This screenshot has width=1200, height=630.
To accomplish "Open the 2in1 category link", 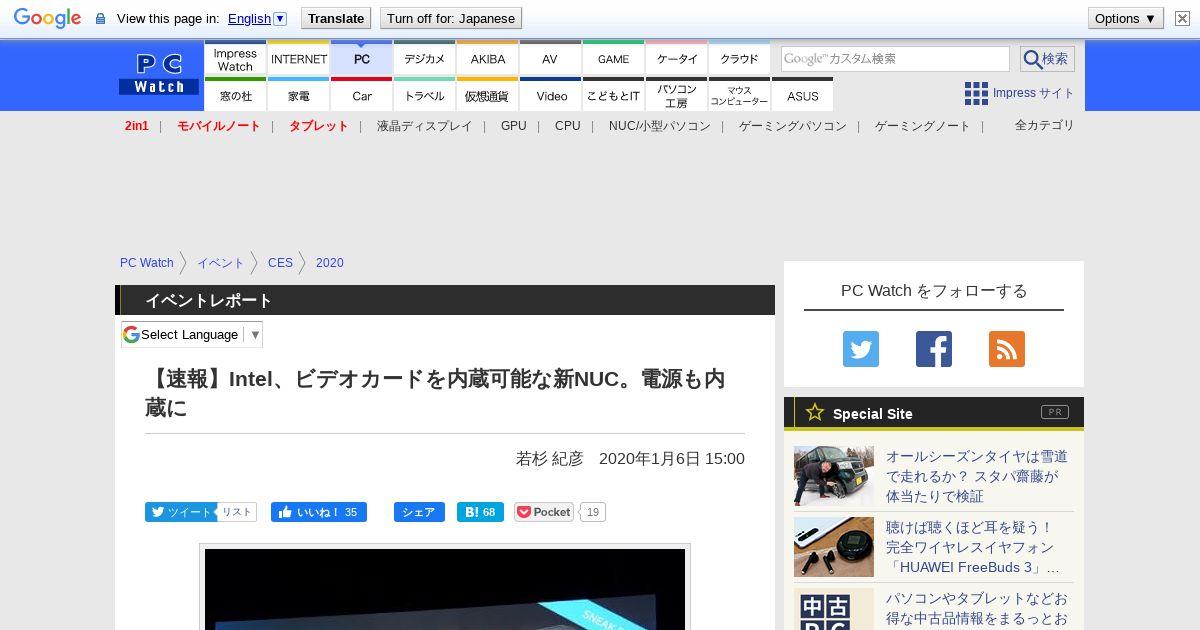I will tap(137, 126).
